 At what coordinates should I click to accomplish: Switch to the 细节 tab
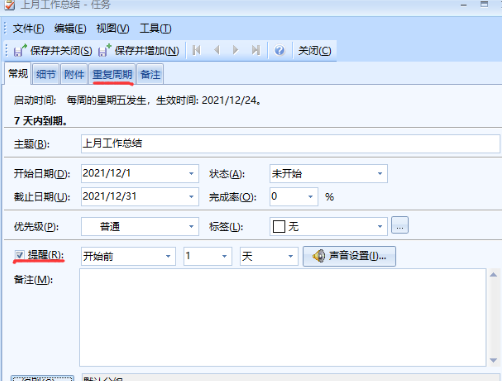coord(46,74)
